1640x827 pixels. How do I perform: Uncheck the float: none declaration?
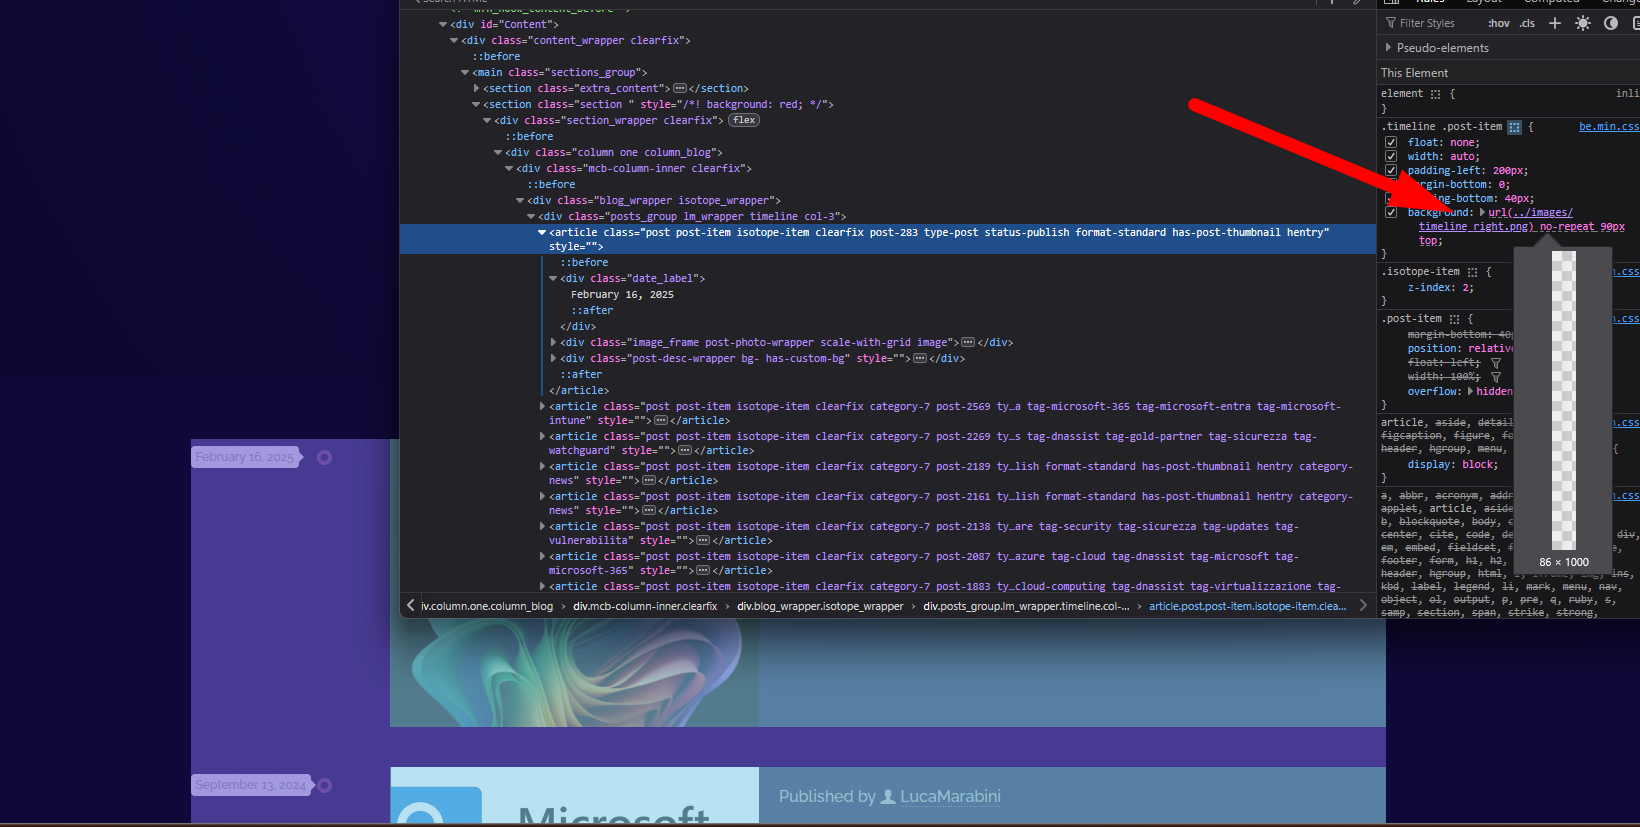point(1391,142)
